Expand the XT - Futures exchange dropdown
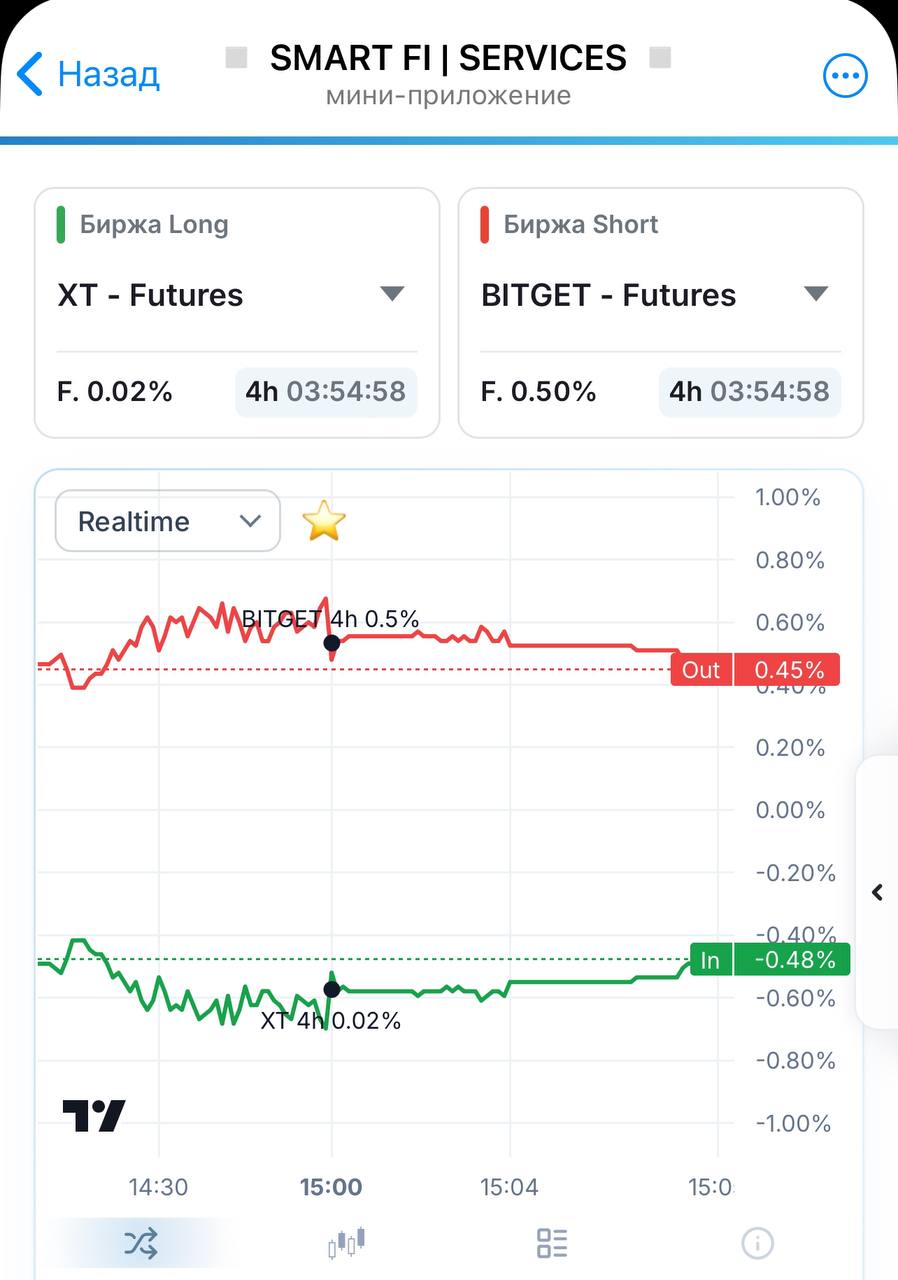Screen dimensions: 898x1280 coord(237,295)
